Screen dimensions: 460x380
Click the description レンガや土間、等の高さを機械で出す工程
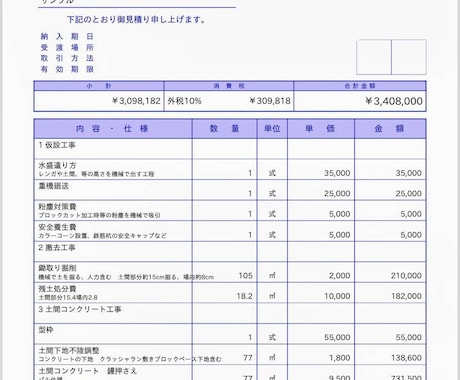coord(96,174)
